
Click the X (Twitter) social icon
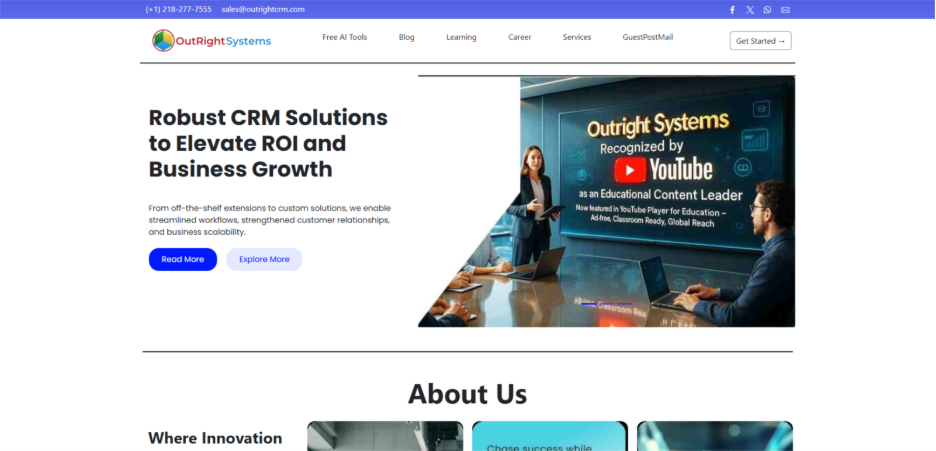point(750,10)
